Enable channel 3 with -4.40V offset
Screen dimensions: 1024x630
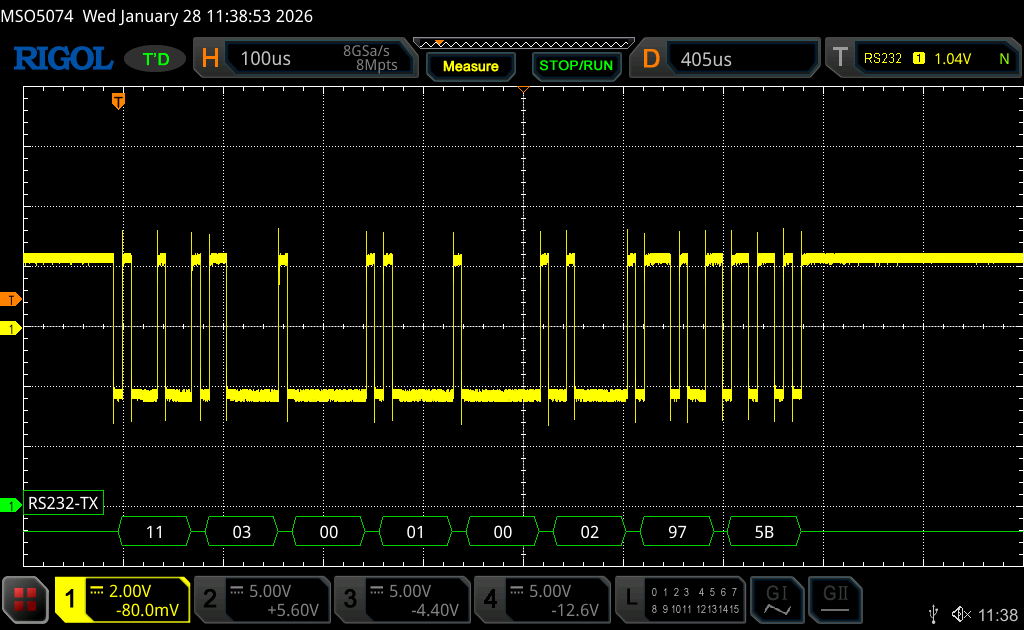pos(402,600)
